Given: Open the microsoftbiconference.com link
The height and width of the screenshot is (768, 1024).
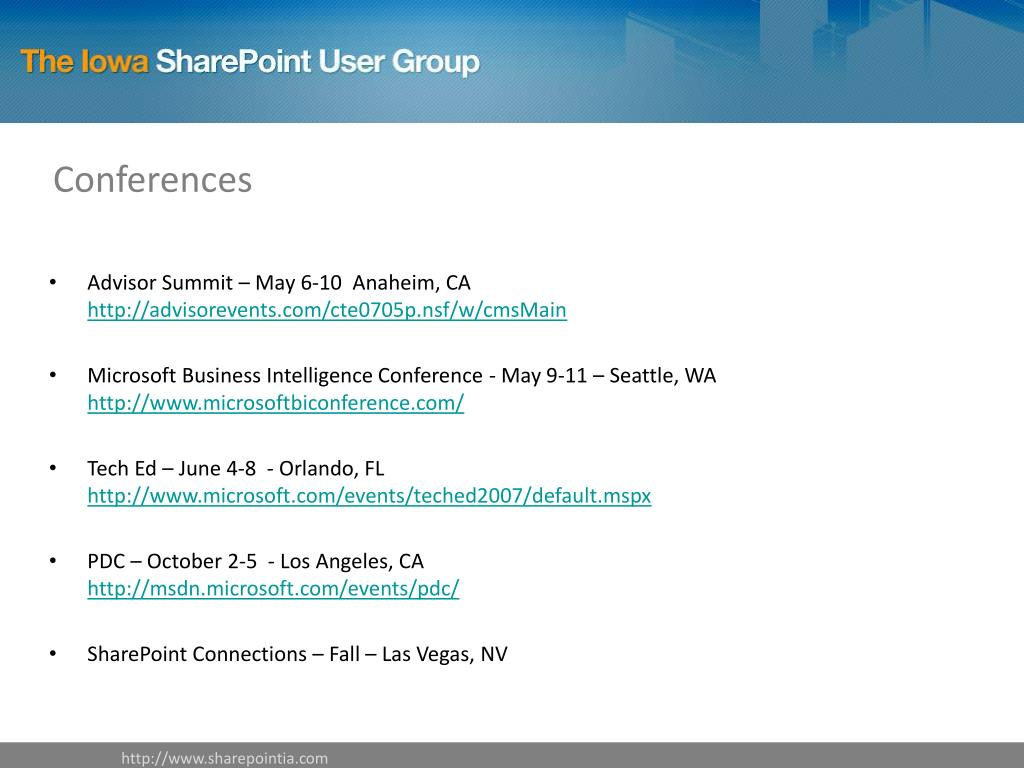Looking at the screenshot, I should point(276,402).
